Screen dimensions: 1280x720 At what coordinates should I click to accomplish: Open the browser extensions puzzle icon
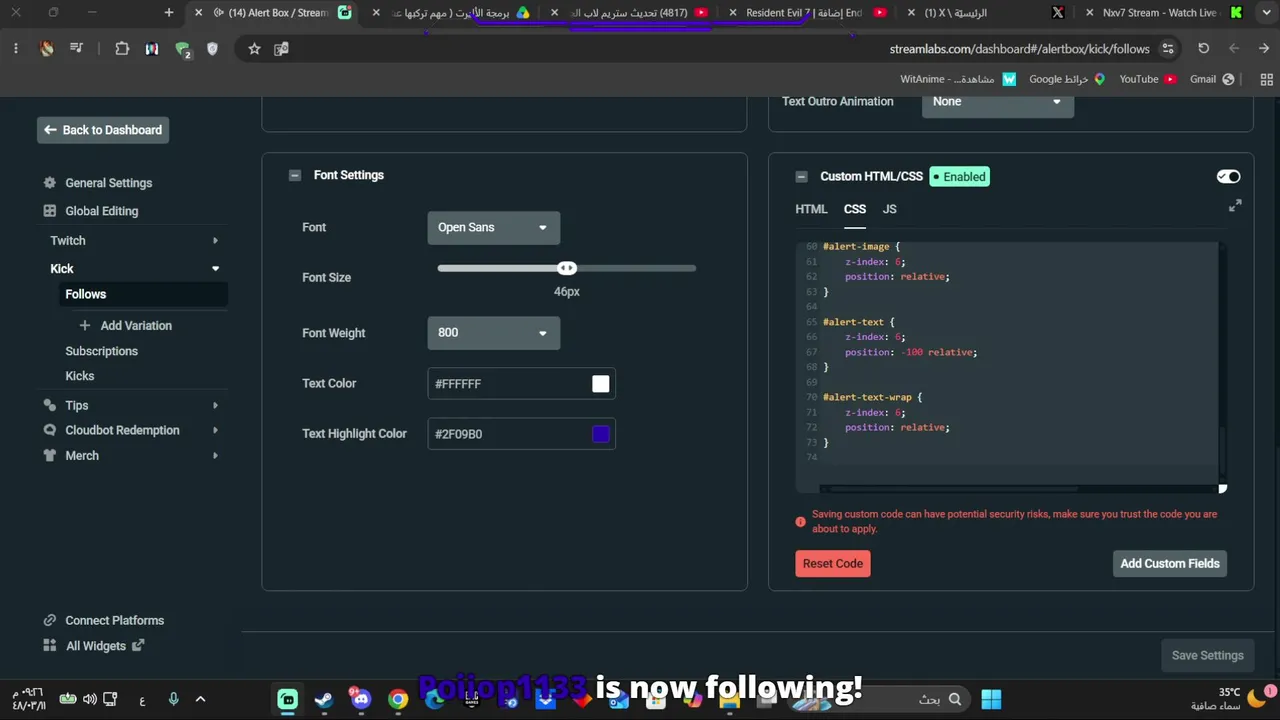click(x=122, y=49)
